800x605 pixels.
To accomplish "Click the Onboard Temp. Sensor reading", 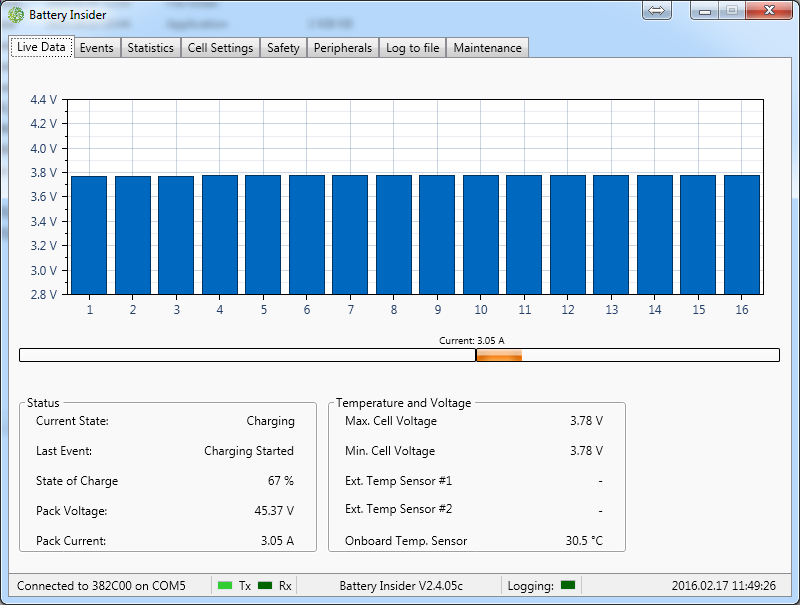I will coord(584,541).
